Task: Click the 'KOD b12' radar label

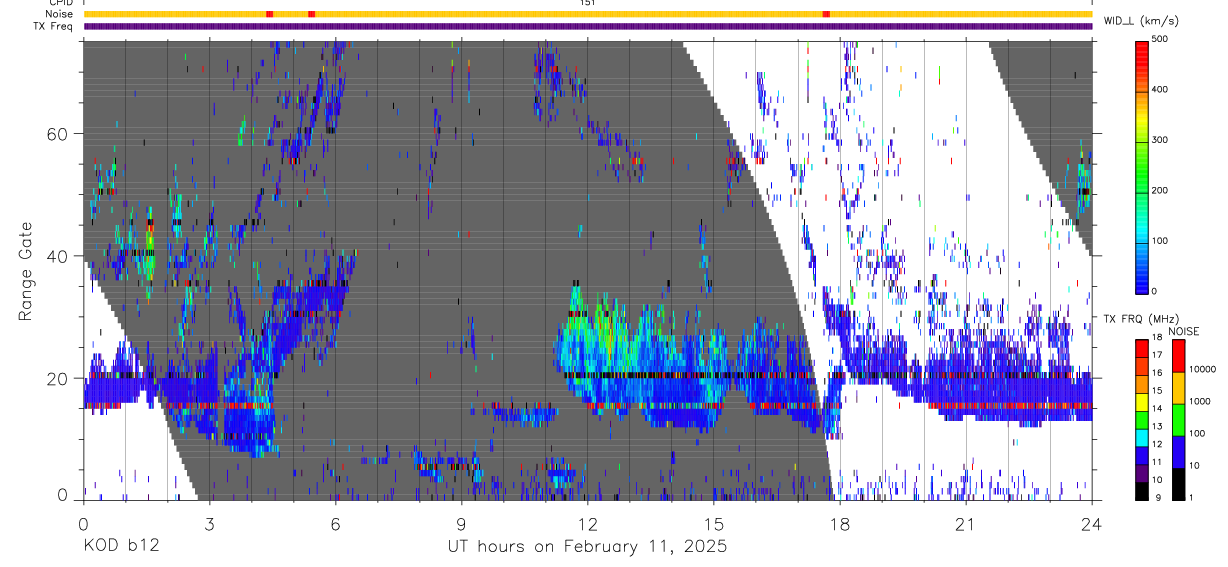Action: [x=120, y=547]
